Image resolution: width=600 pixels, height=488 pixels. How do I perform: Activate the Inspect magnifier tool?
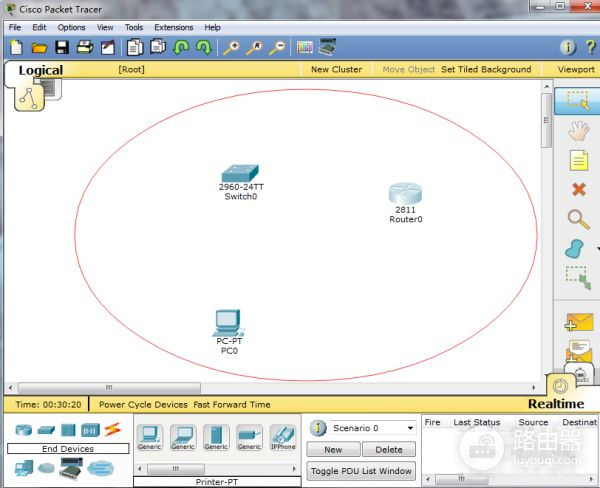578,219
